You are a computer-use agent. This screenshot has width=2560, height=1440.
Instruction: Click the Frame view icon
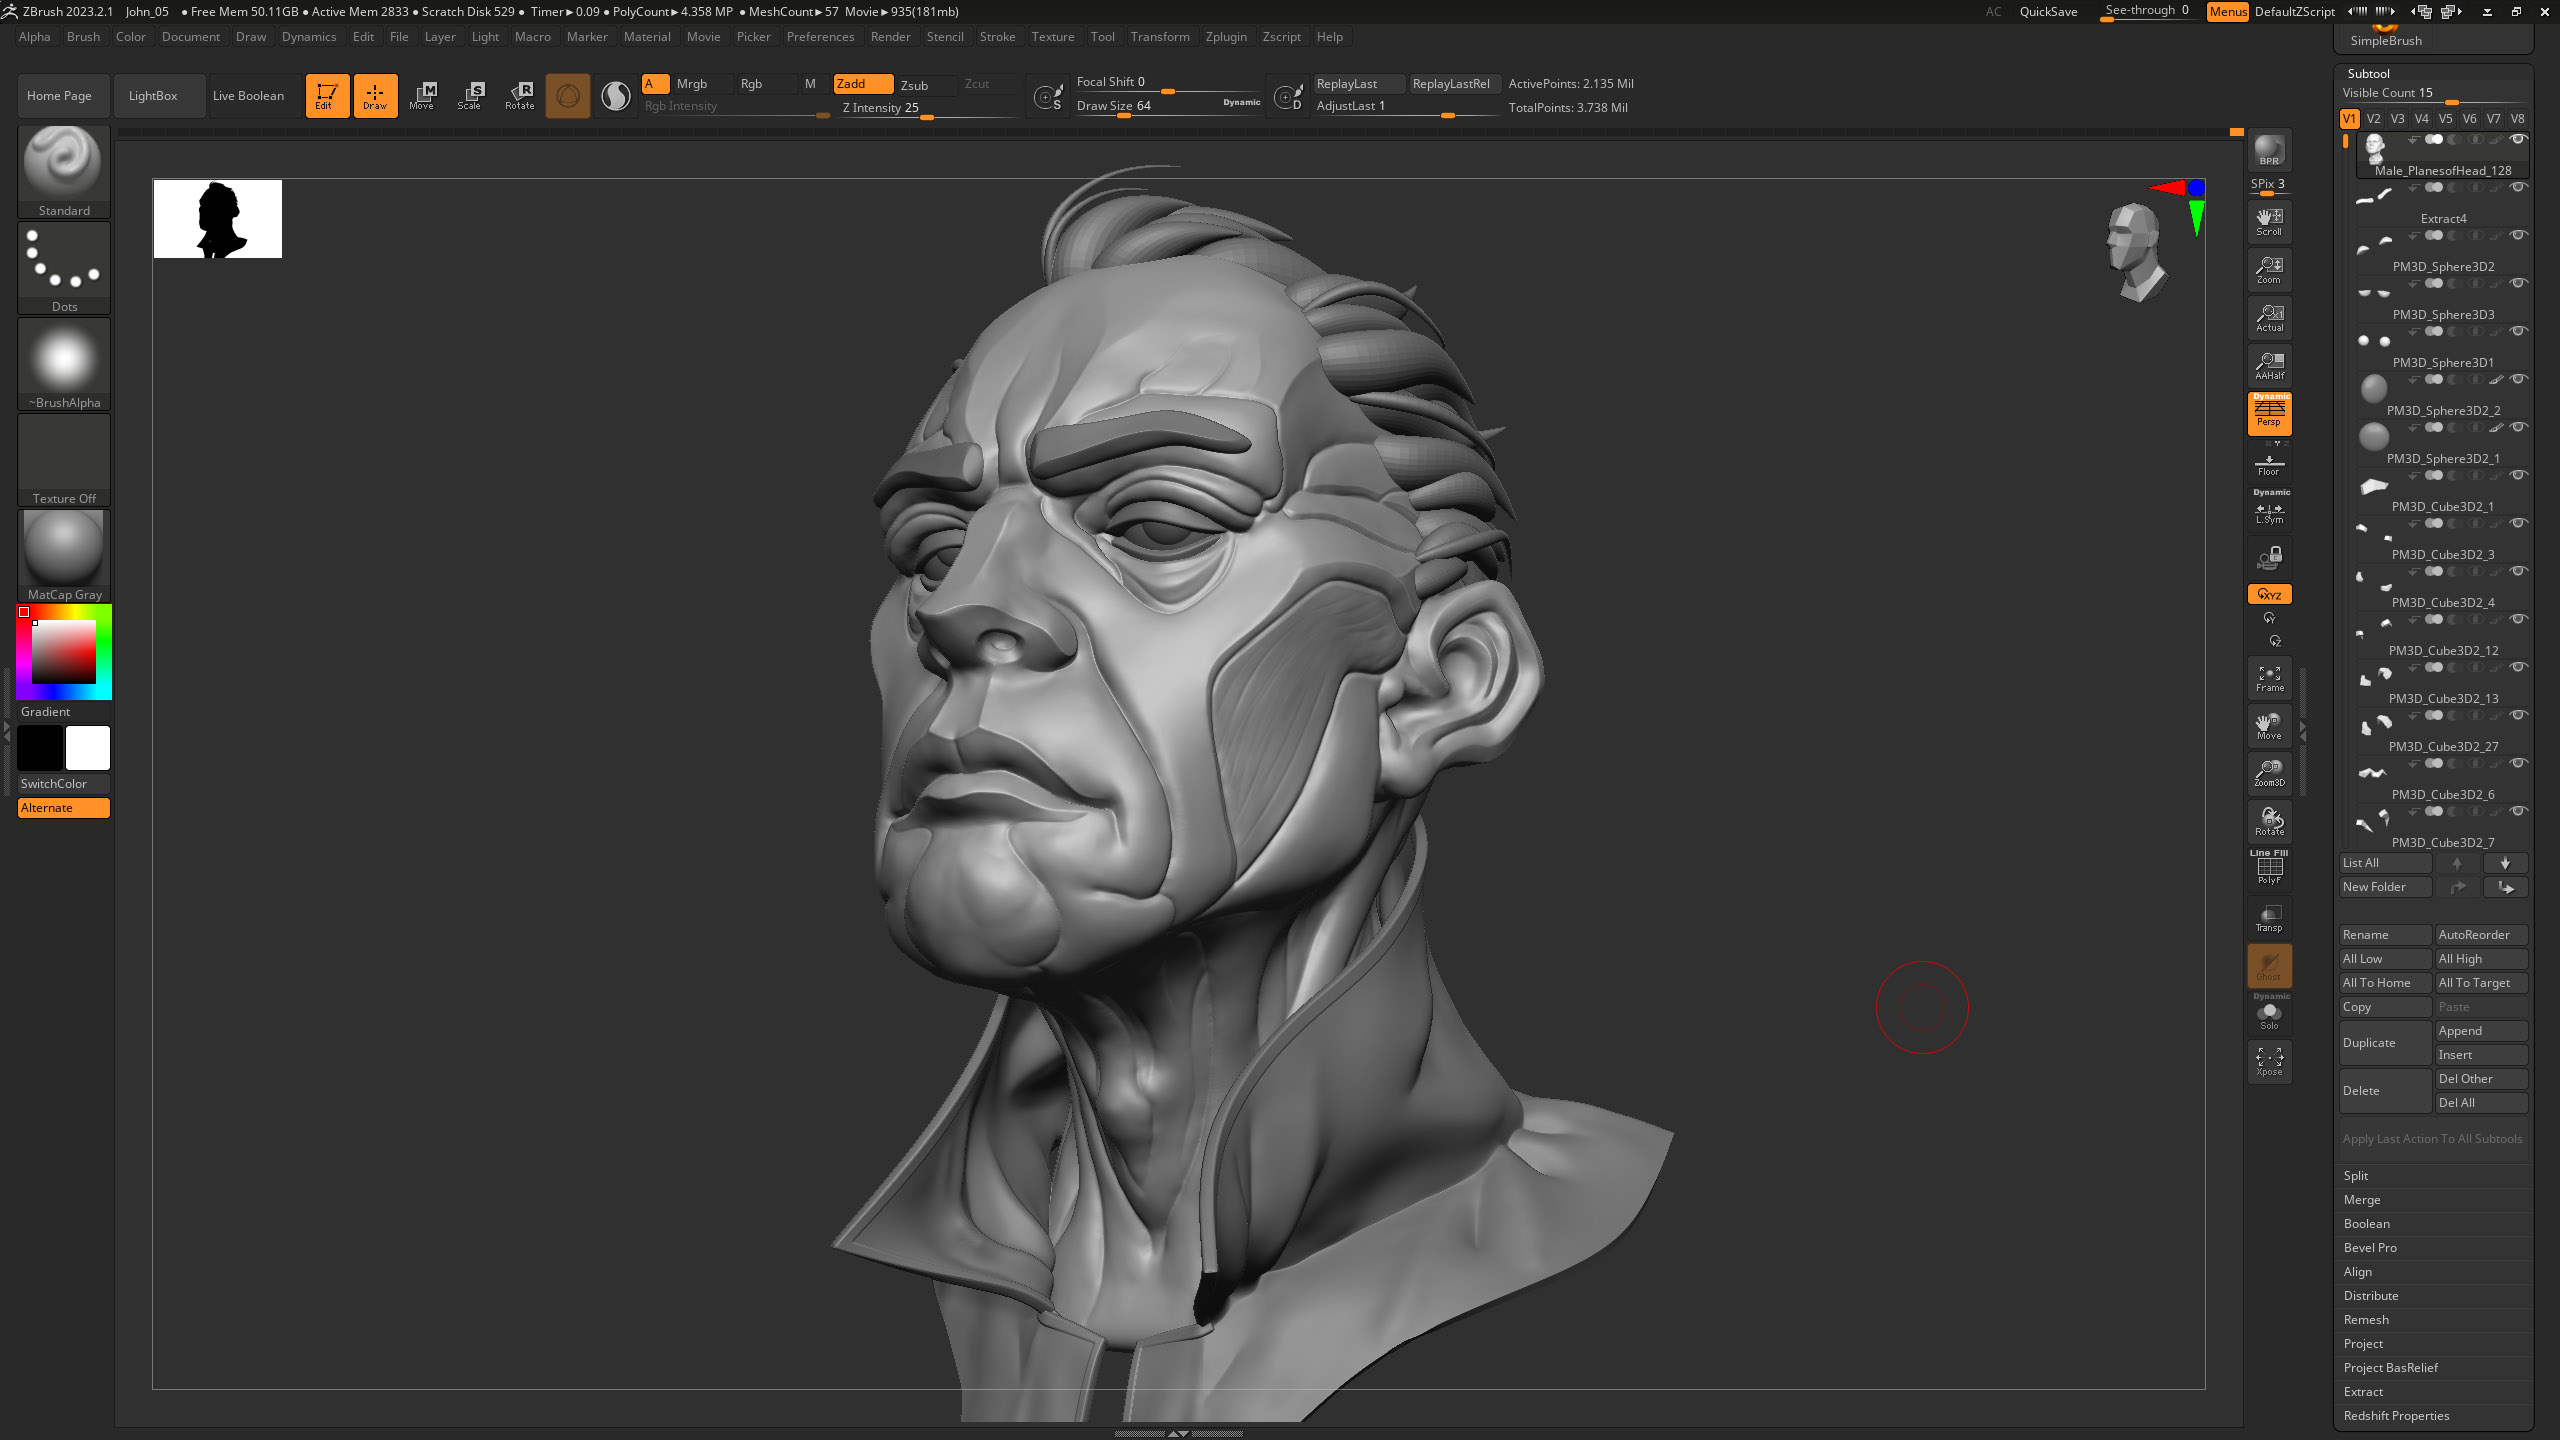[2269, 678]
